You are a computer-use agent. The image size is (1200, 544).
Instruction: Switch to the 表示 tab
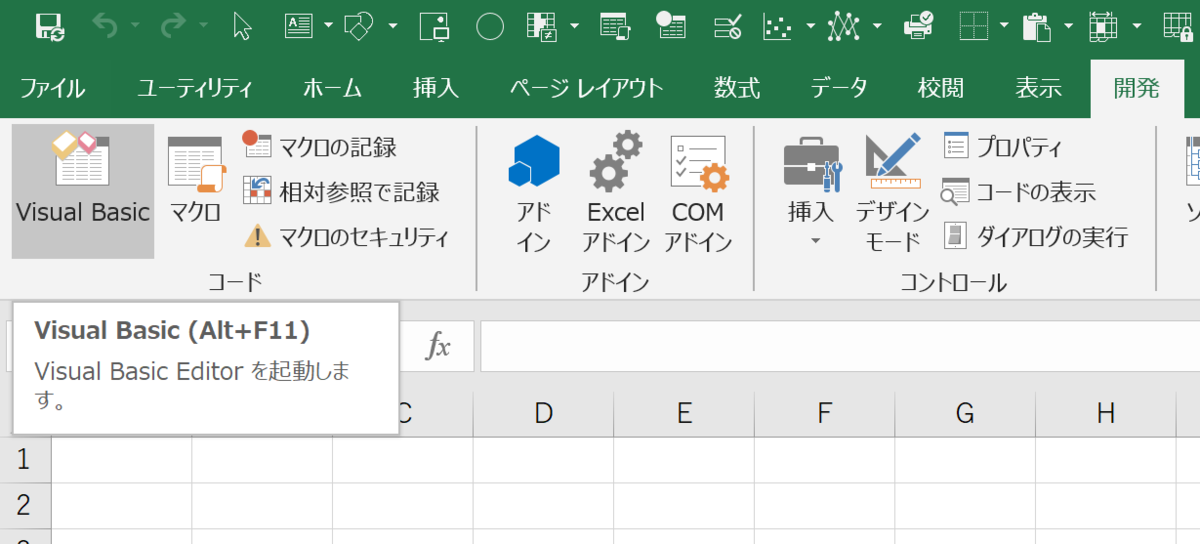coord(1038,88)
